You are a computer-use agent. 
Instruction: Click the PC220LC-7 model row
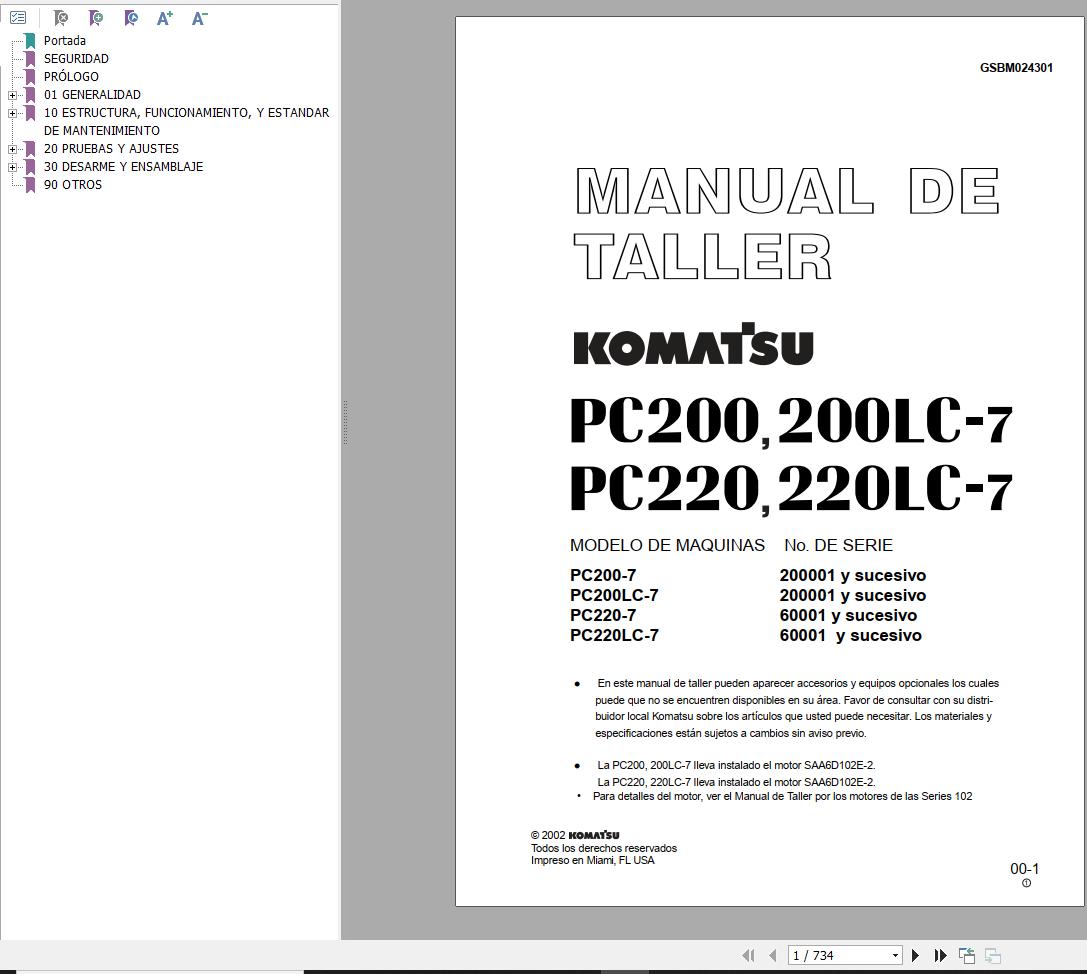click(614, 636)
